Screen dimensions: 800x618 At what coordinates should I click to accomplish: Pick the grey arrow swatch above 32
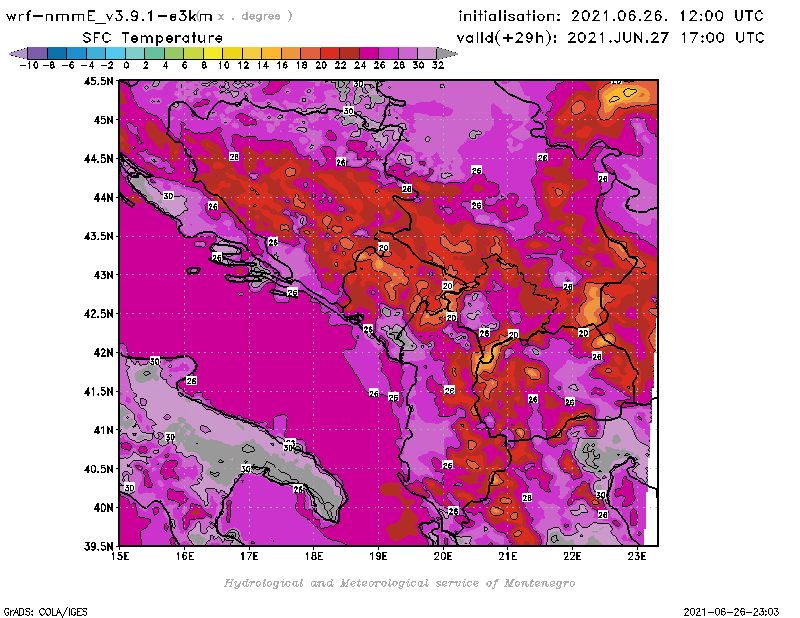coord(447,53)
